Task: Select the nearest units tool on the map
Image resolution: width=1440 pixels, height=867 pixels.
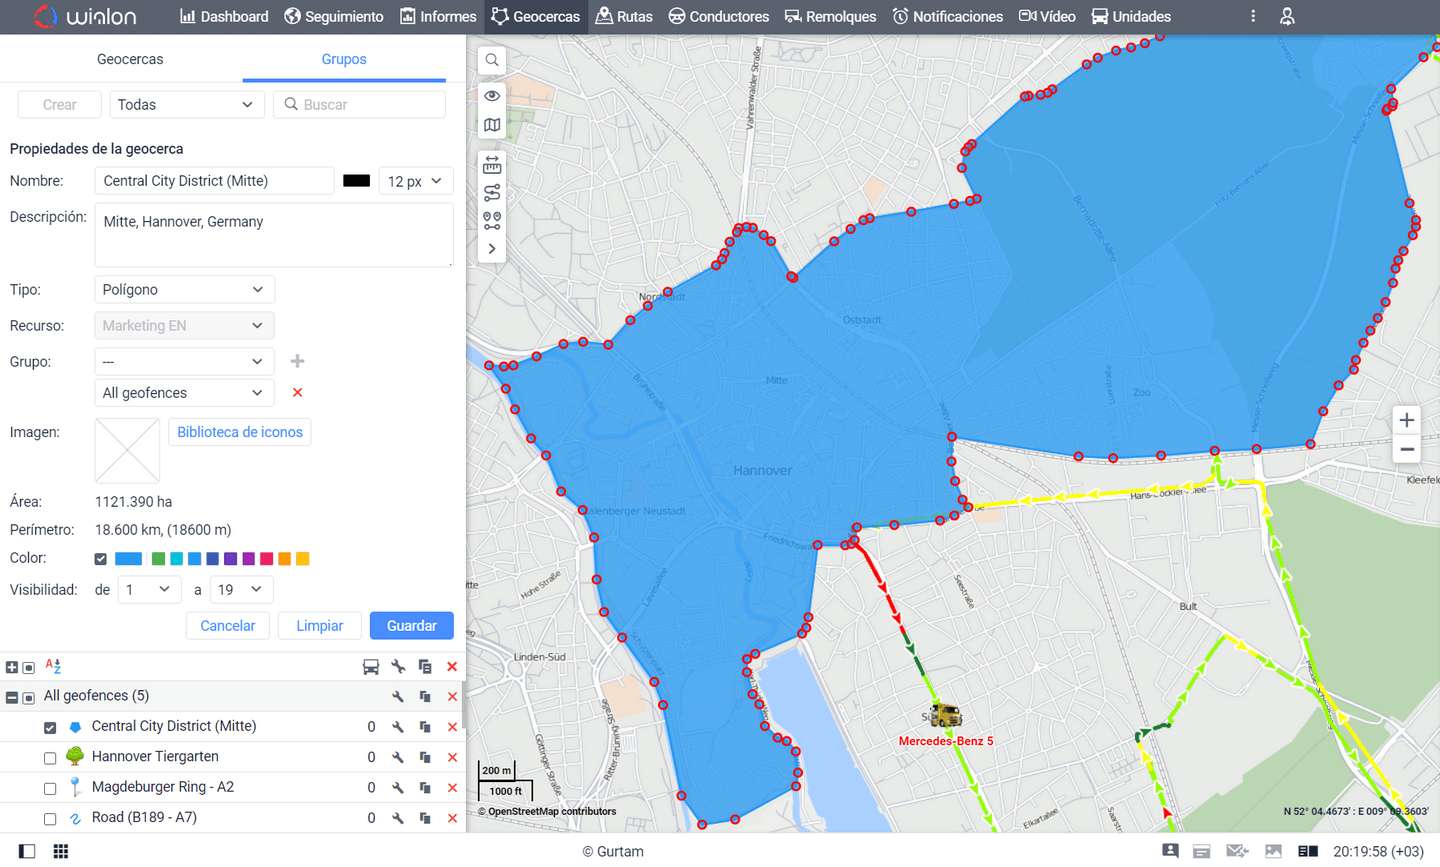Action: click(491, 221)
